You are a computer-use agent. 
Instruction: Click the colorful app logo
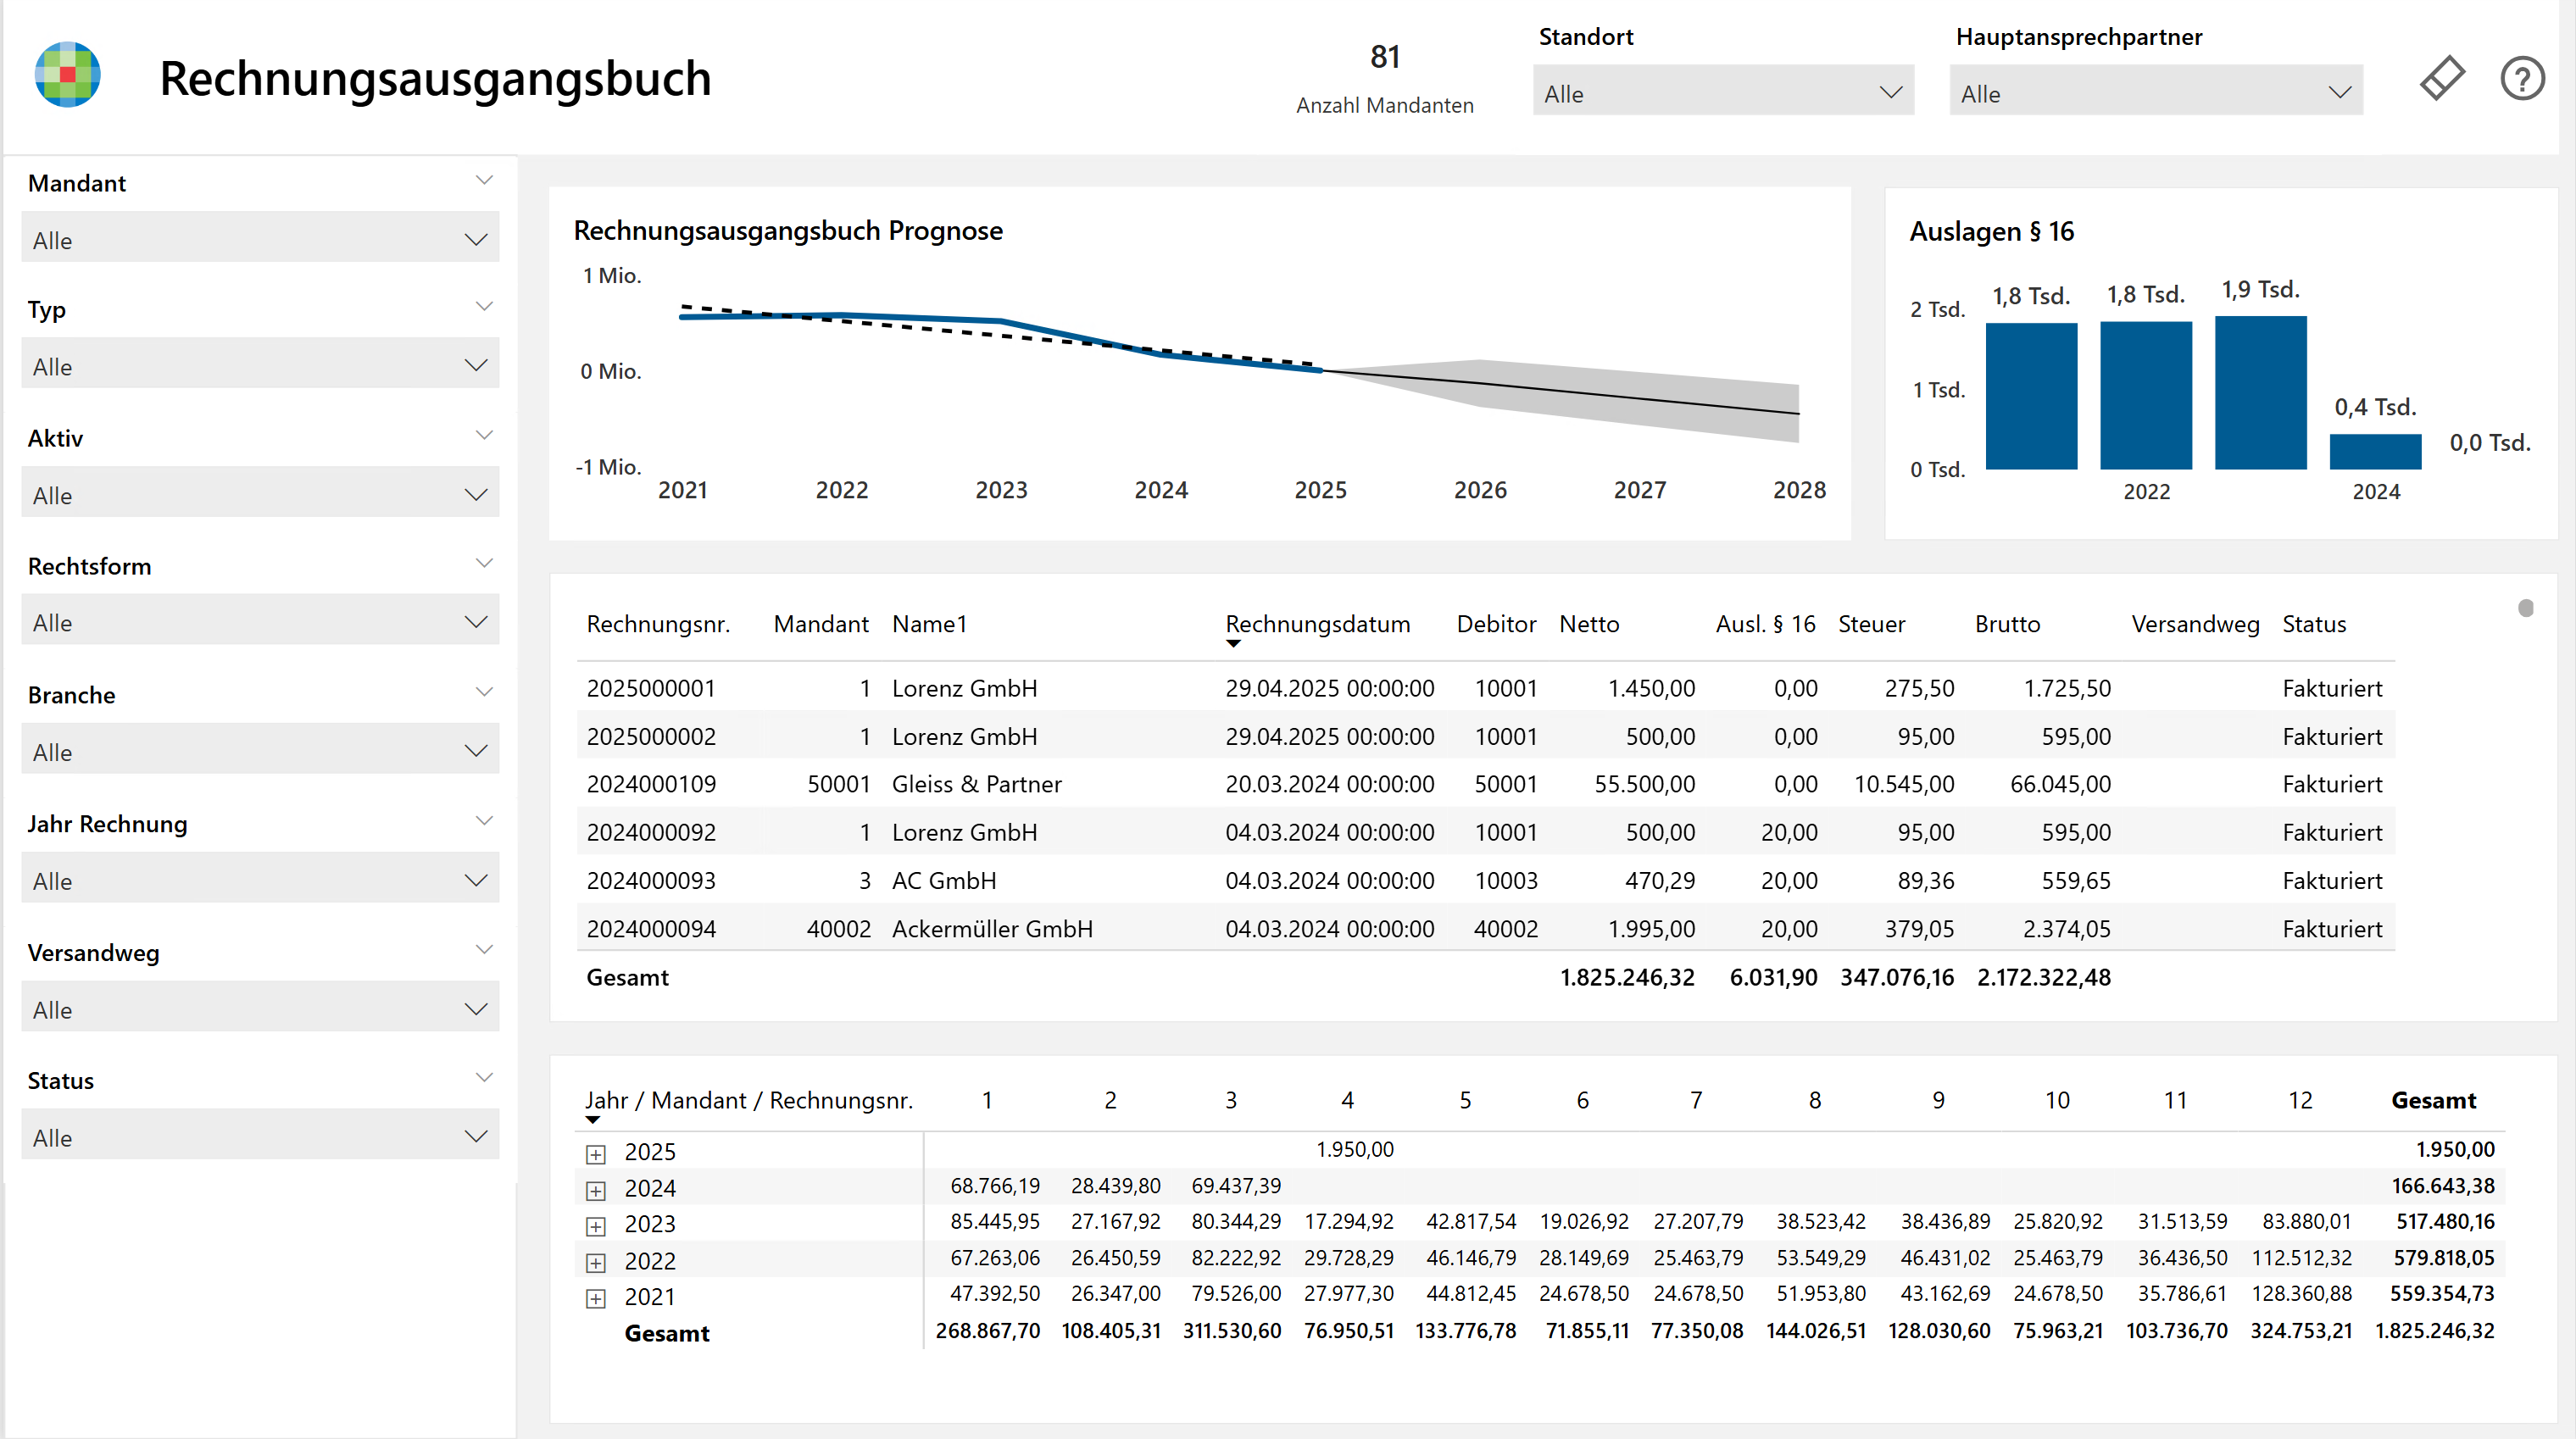pos(68,75)
